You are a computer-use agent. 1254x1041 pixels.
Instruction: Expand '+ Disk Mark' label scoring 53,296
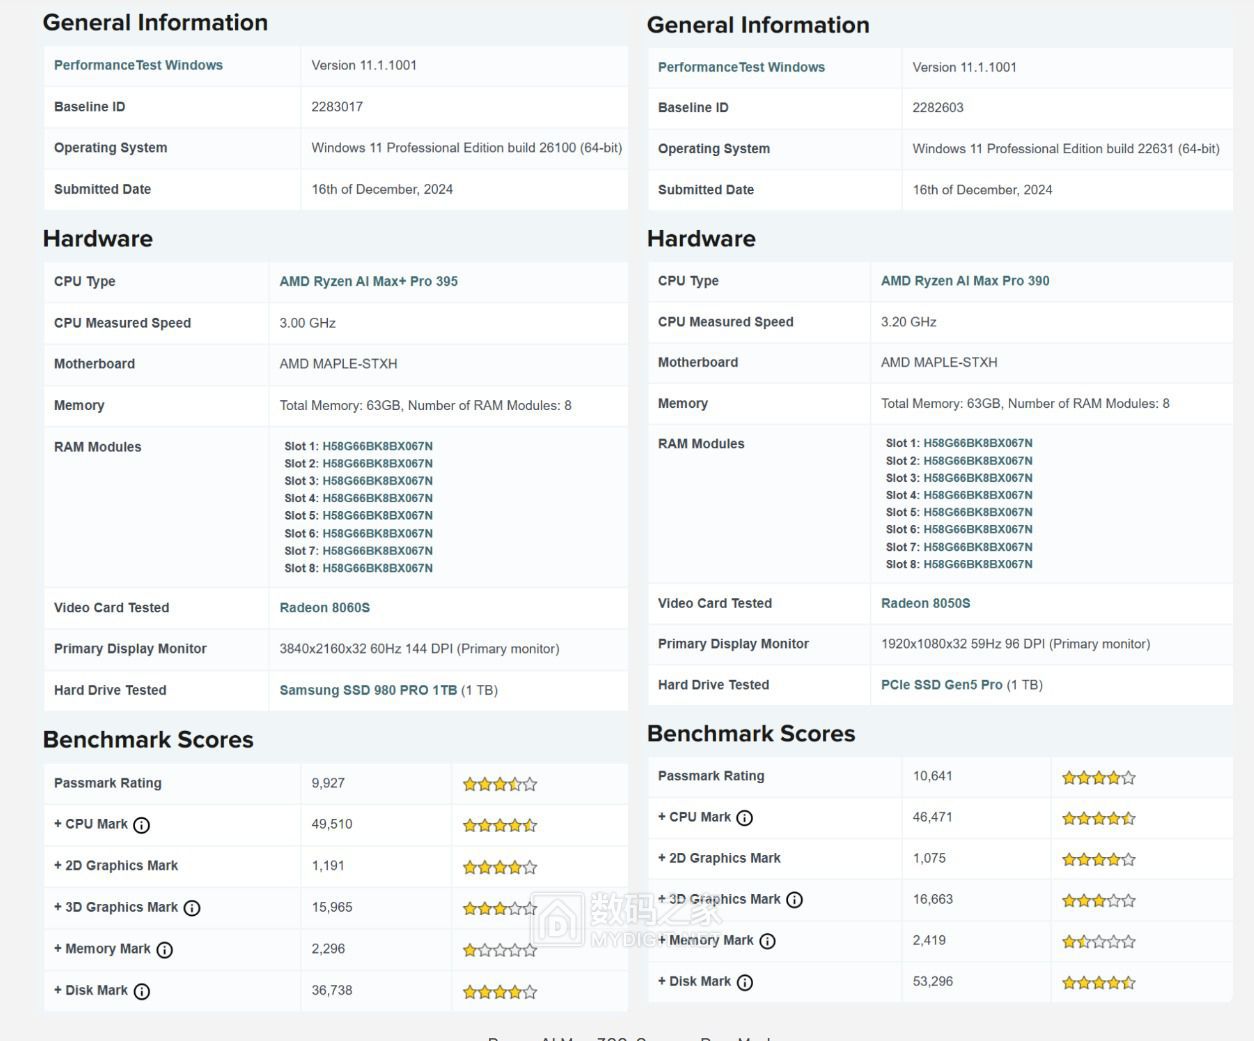pos(694,981)
